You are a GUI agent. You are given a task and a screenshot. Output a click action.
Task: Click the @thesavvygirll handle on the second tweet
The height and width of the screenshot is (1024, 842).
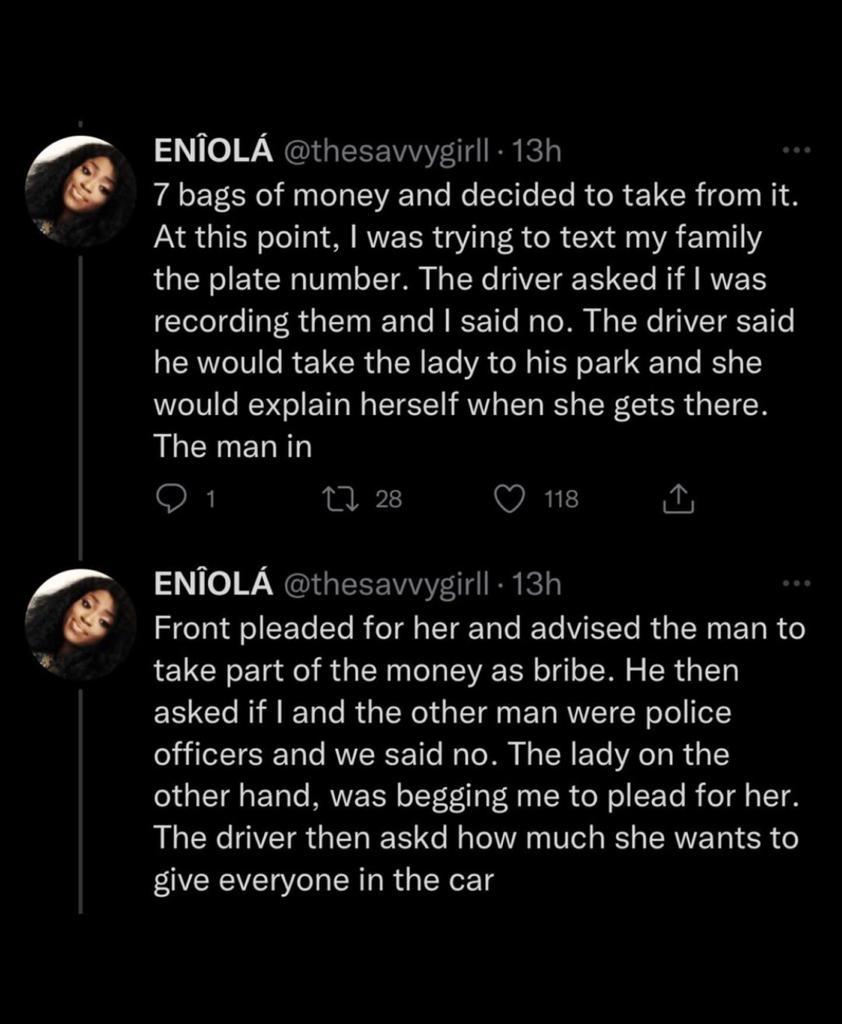pos(389,585)
